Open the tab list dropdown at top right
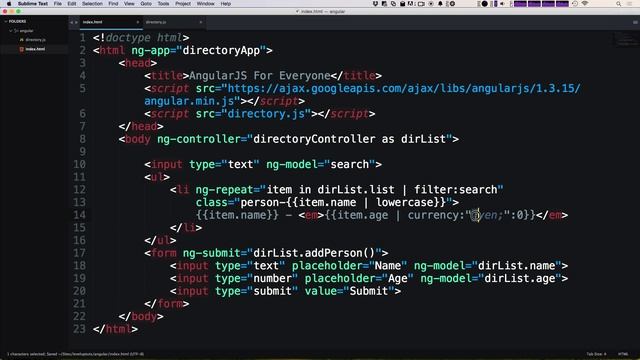Viewport: 640px width, 360px height. click(636, 22)
